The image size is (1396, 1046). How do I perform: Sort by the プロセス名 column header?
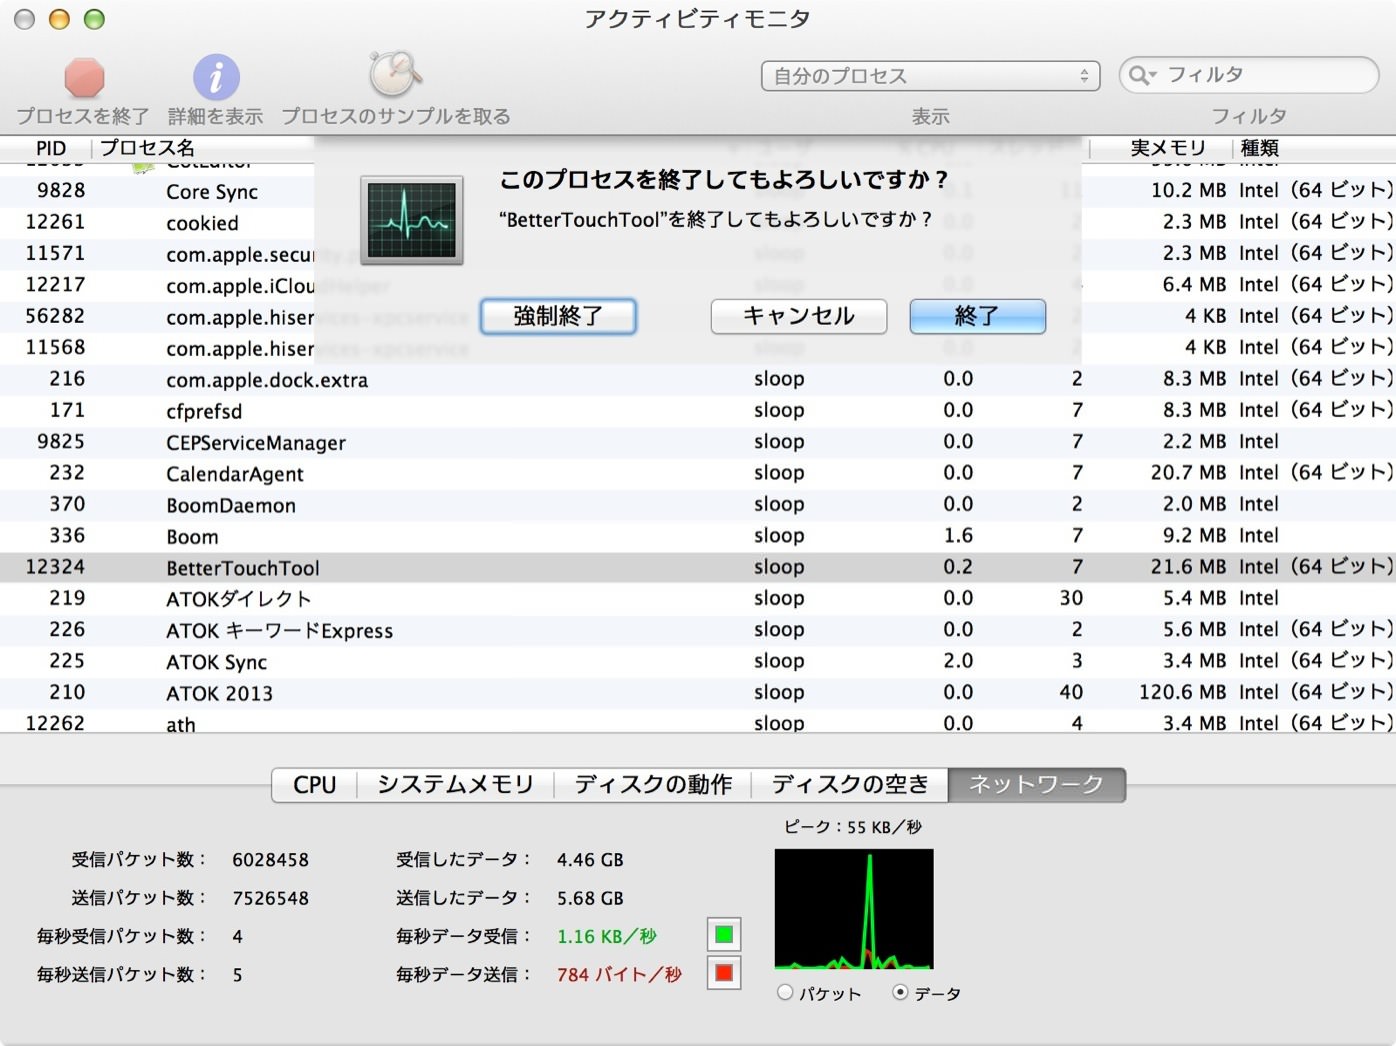147,148
